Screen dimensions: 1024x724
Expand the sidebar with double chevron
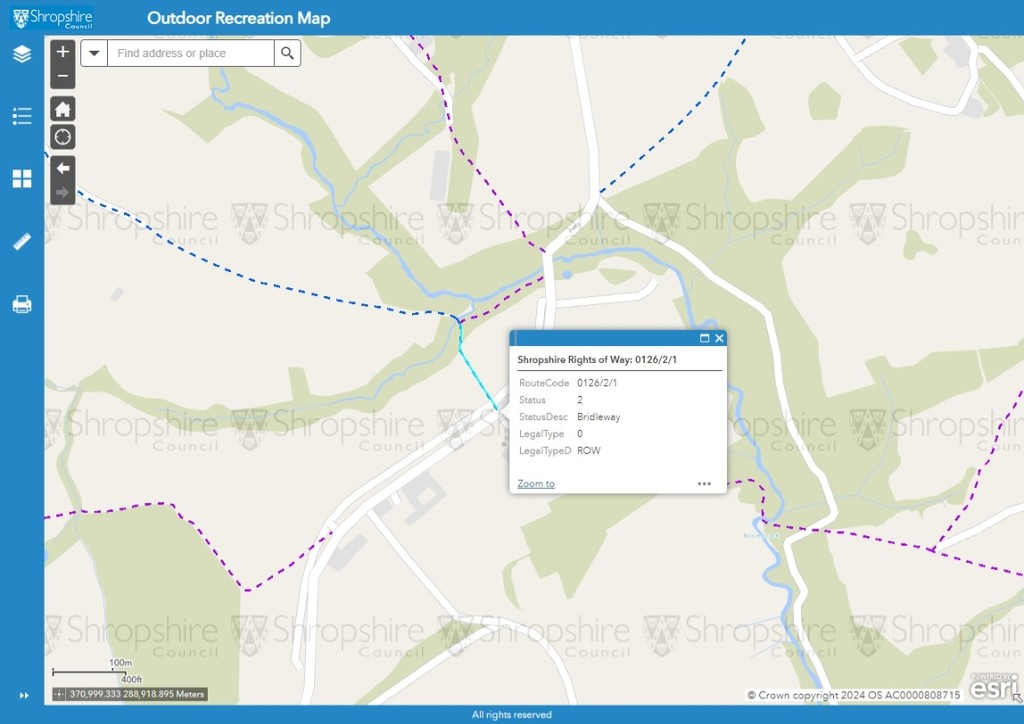tap(24, 696)
